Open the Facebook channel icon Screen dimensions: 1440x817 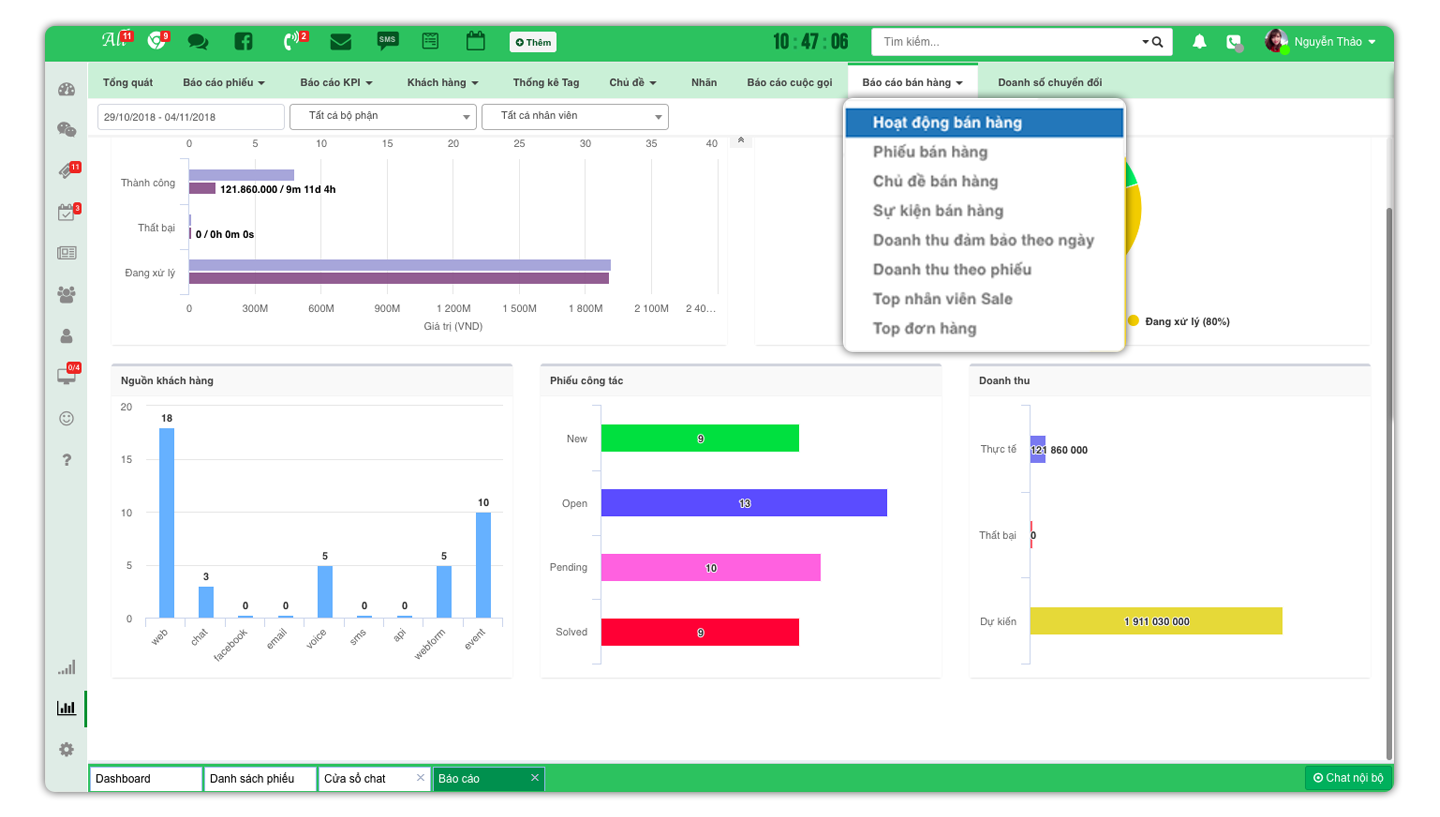[x=243, y=42]
